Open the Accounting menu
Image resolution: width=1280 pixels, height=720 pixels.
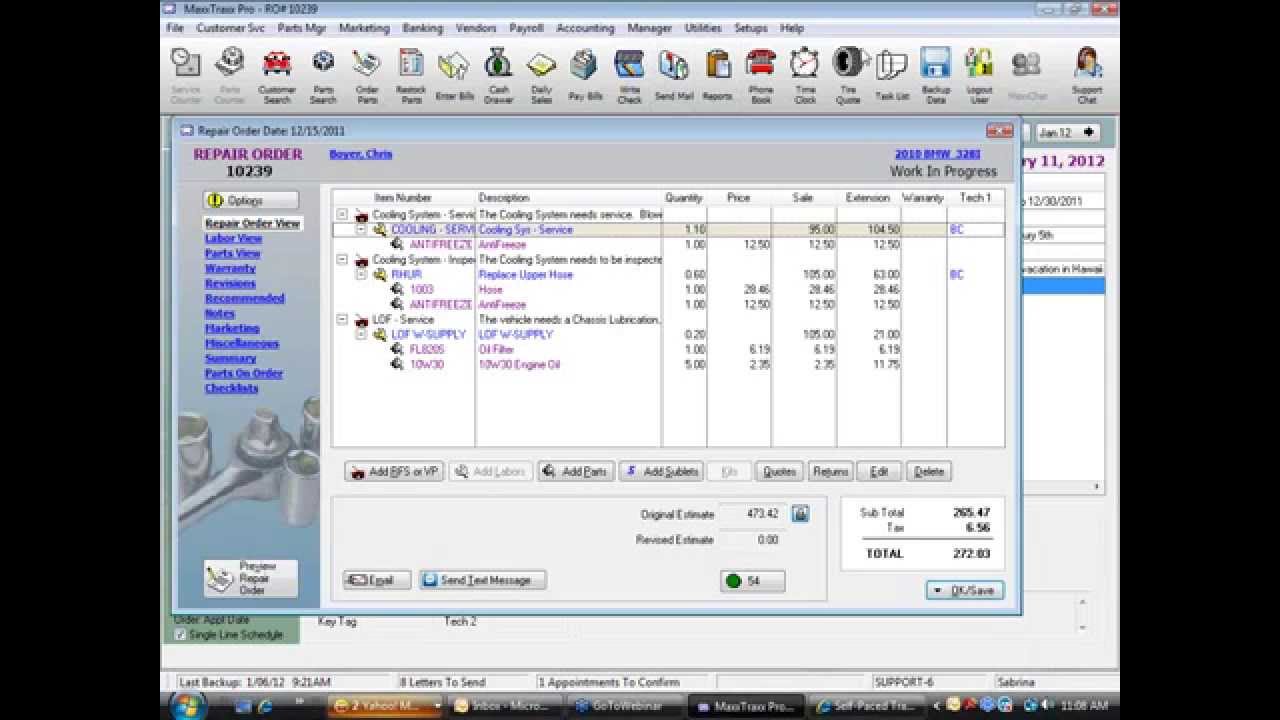[585, 28]
